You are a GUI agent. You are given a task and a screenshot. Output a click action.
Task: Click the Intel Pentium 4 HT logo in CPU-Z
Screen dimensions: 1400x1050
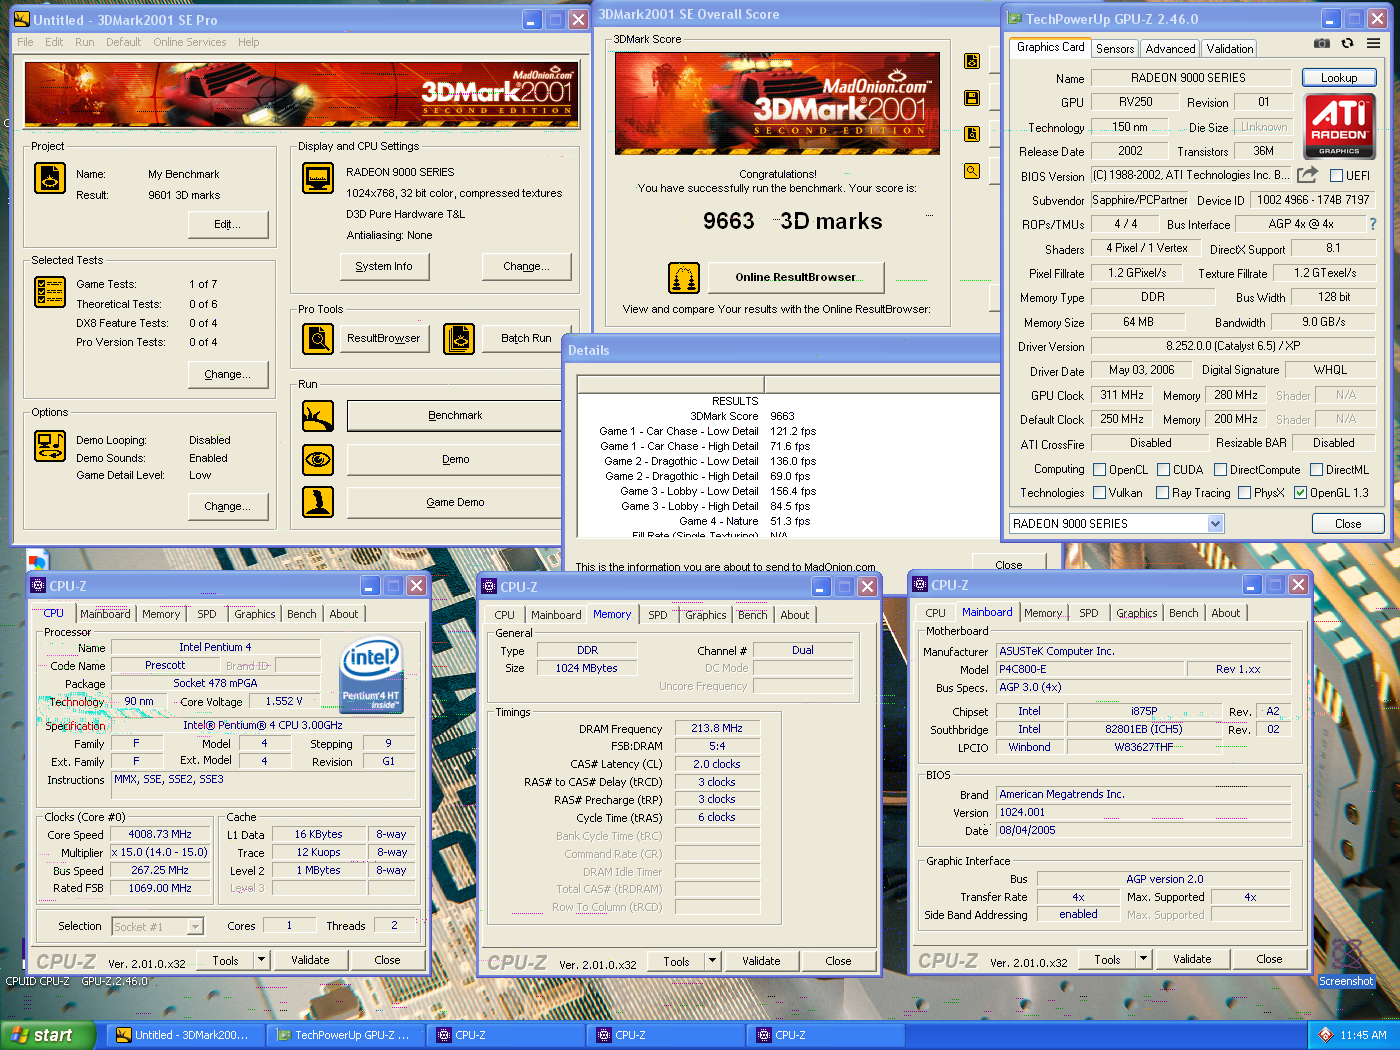(371, 675)
